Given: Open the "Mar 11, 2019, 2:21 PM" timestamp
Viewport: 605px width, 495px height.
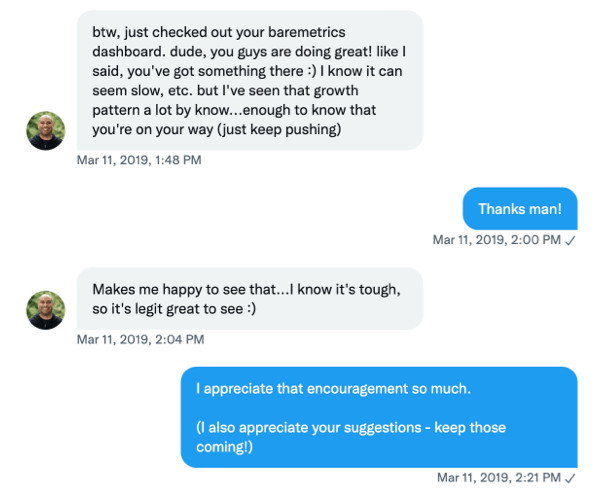Looking at the screenshot, I should (x=496, y=479).
